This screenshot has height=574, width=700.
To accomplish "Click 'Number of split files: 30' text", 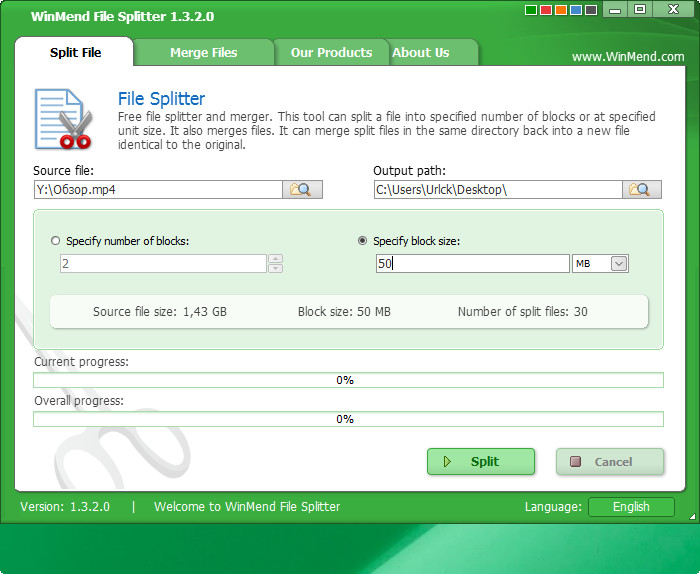I will point(522,312).
